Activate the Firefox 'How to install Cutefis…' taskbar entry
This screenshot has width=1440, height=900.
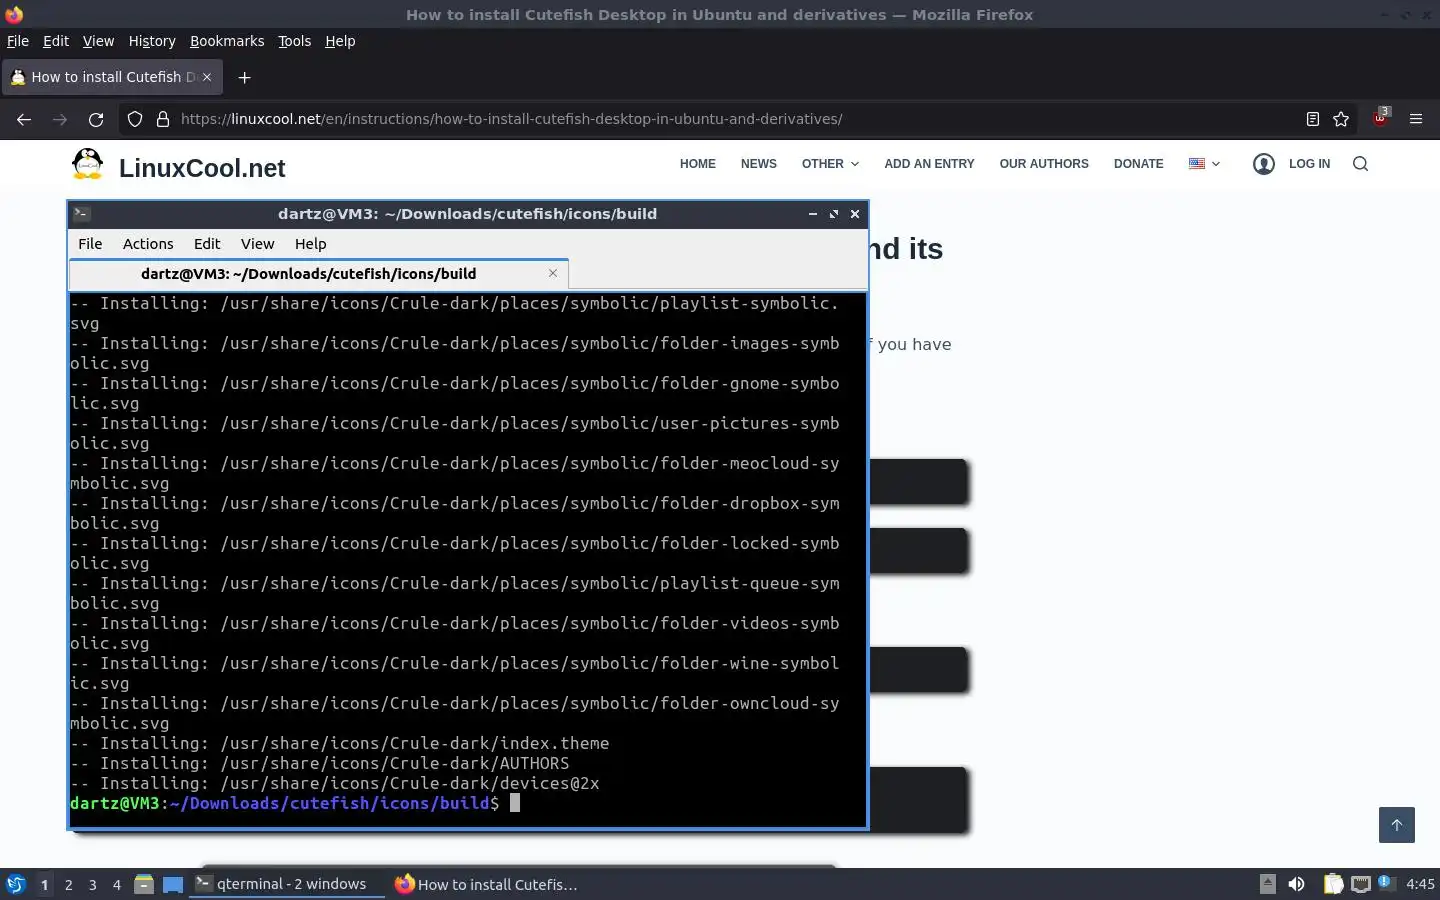click(x=486, y=884)
